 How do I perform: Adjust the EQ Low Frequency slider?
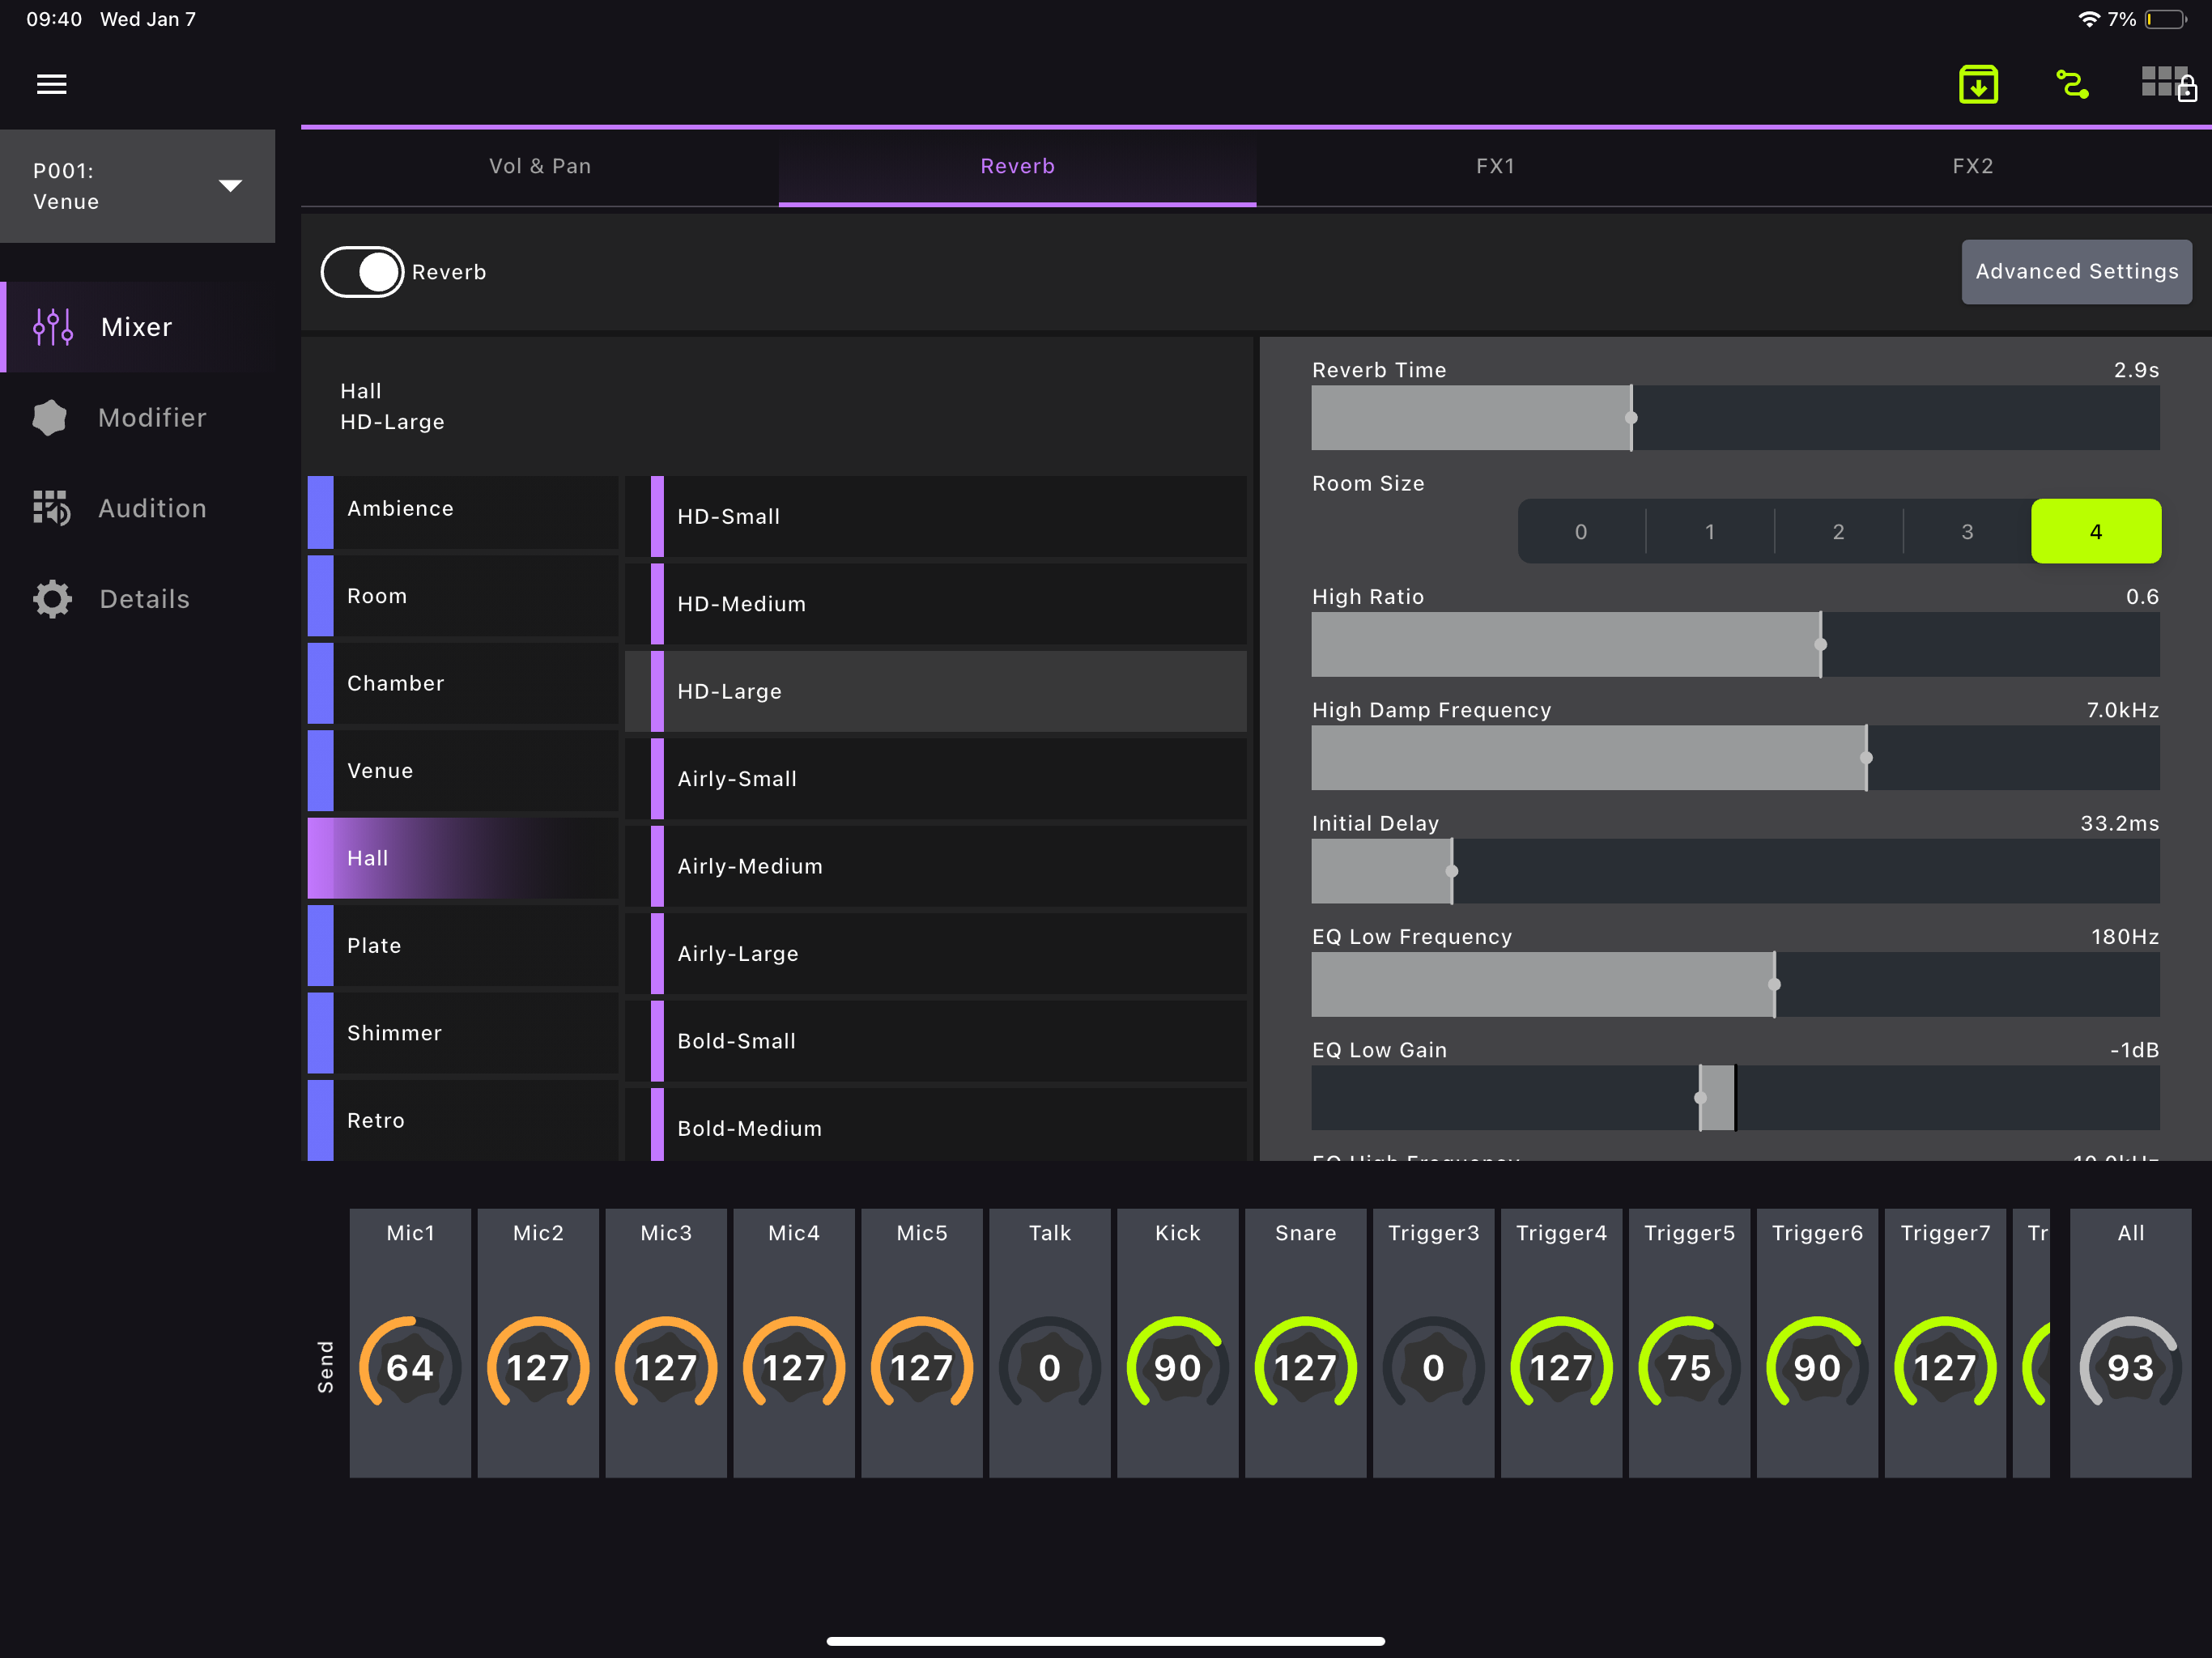pos(1735,984)
